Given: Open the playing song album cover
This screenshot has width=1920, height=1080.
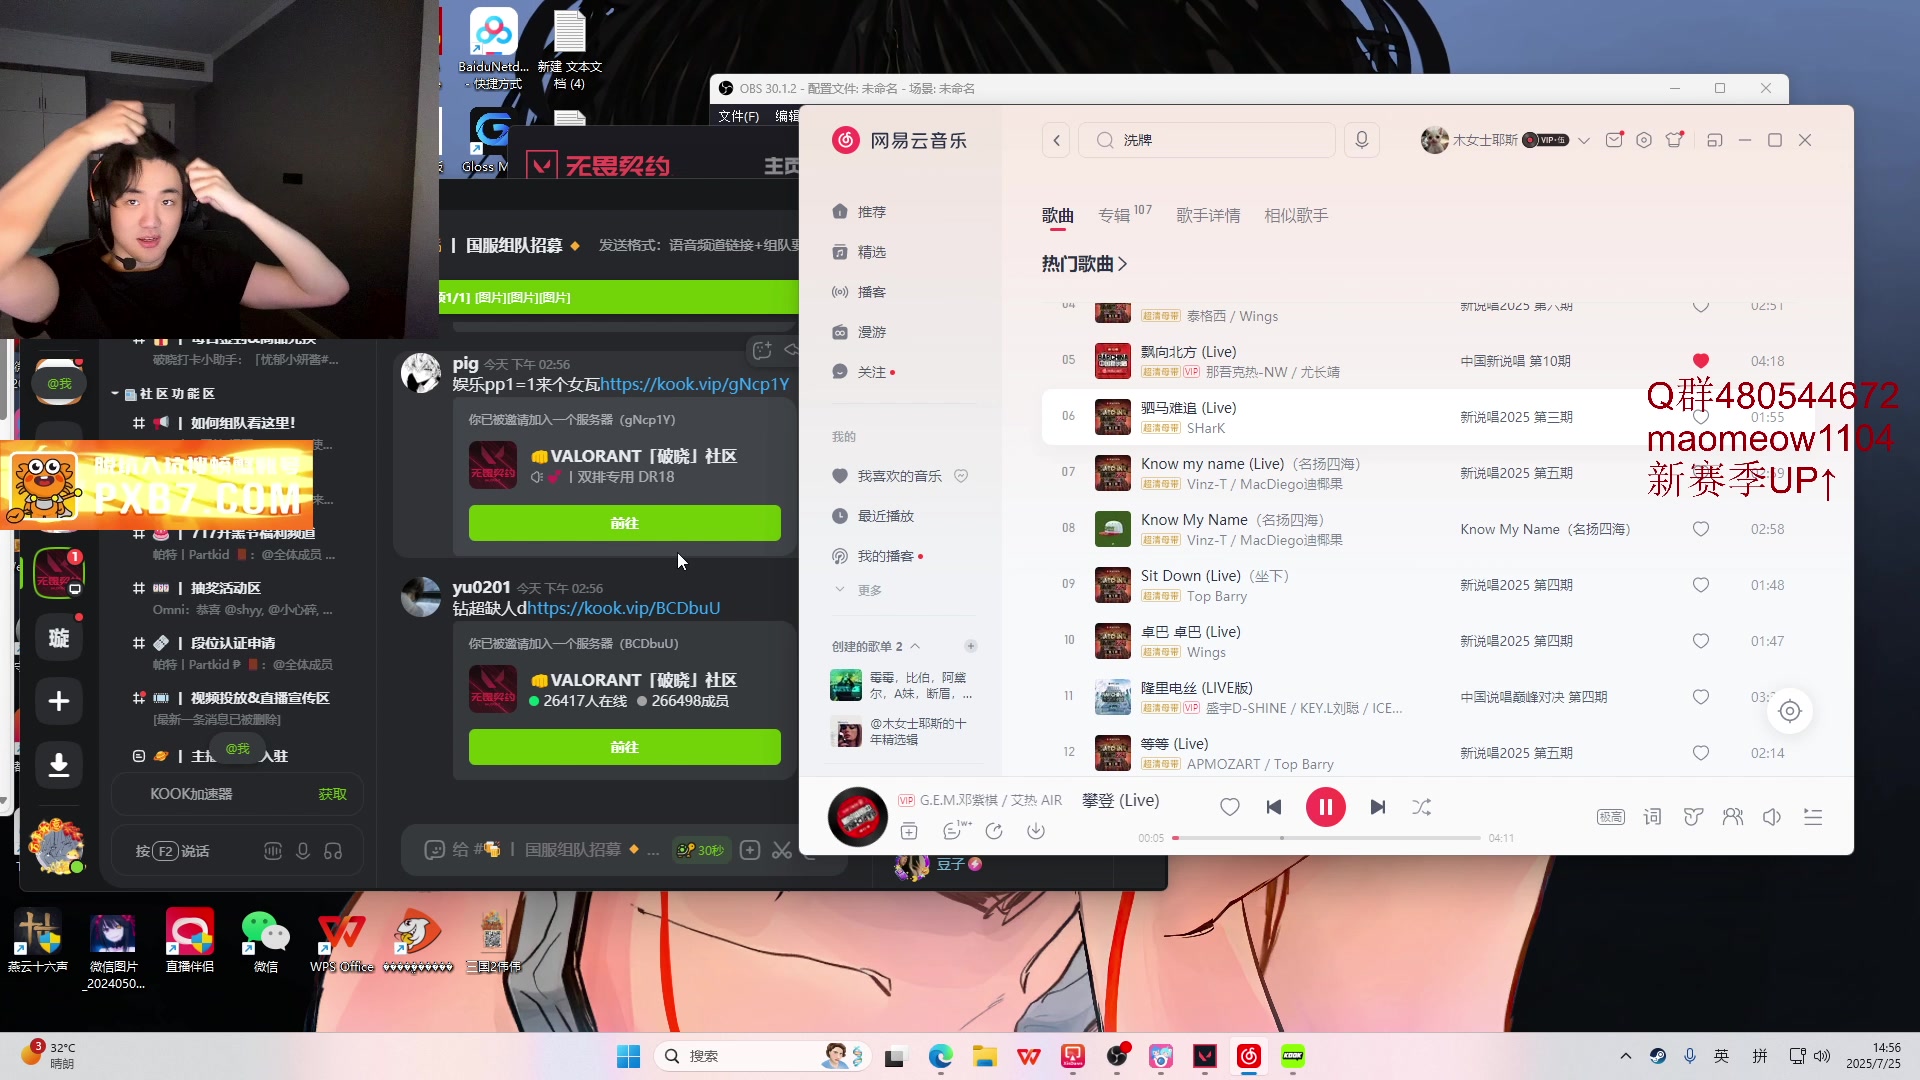Looking at the screenshot, I should pos(858,817).
